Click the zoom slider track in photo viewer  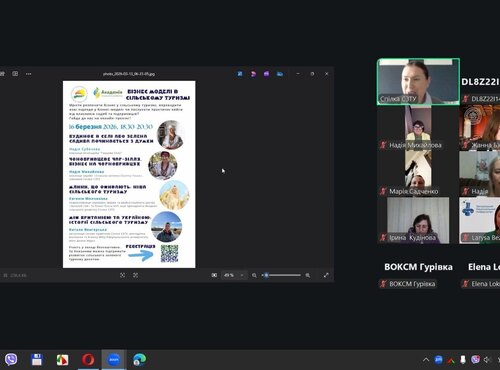(282, 275)
